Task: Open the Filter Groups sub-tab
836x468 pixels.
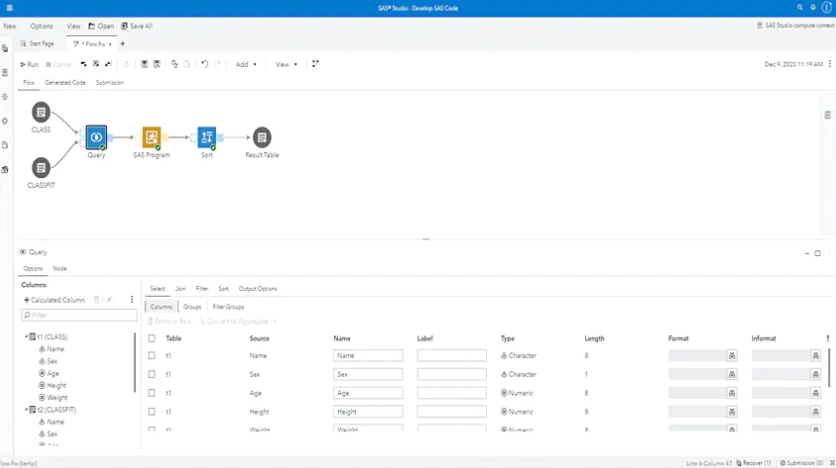Action: tap(228, 307)
